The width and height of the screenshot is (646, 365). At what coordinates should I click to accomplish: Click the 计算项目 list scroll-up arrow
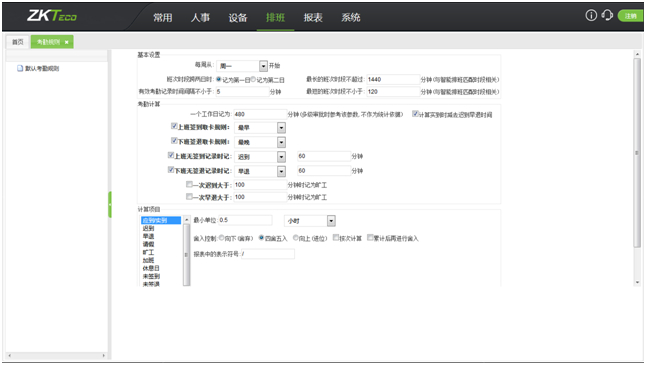187,220
